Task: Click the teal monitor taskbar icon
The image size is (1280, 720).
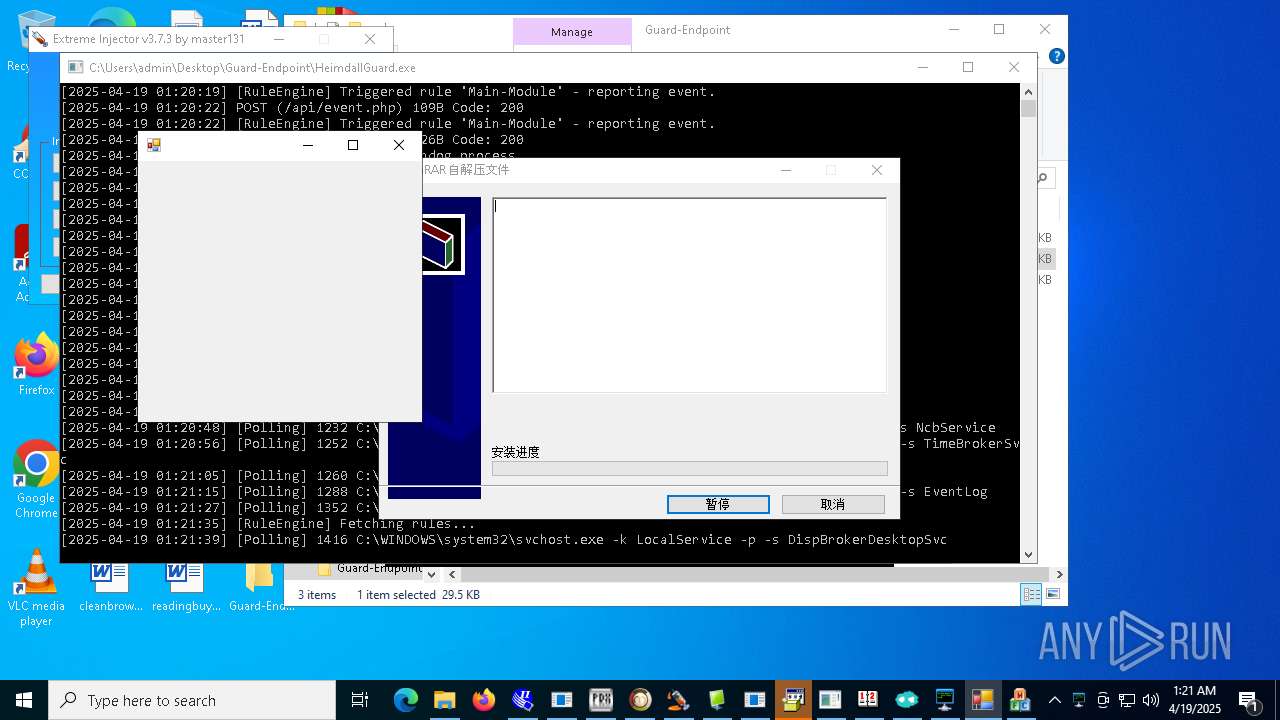Action: (x=945, y=700)
